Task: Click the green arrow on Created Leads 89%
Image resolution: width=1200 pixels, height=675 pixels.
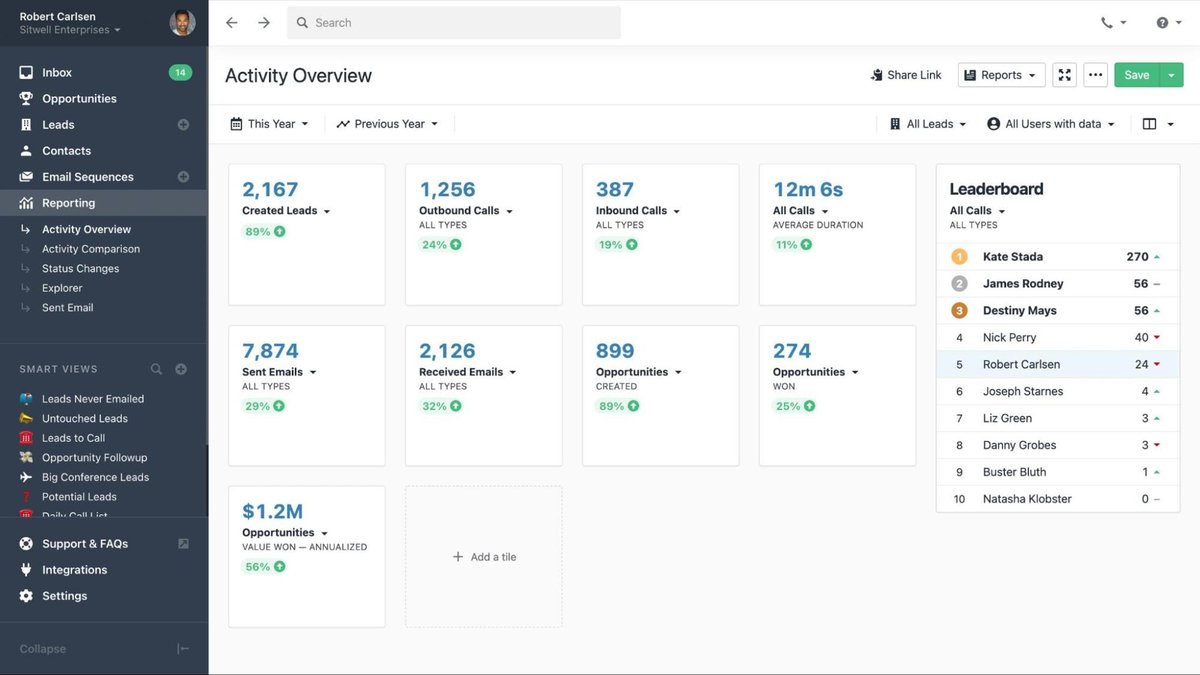Action: 279,232
